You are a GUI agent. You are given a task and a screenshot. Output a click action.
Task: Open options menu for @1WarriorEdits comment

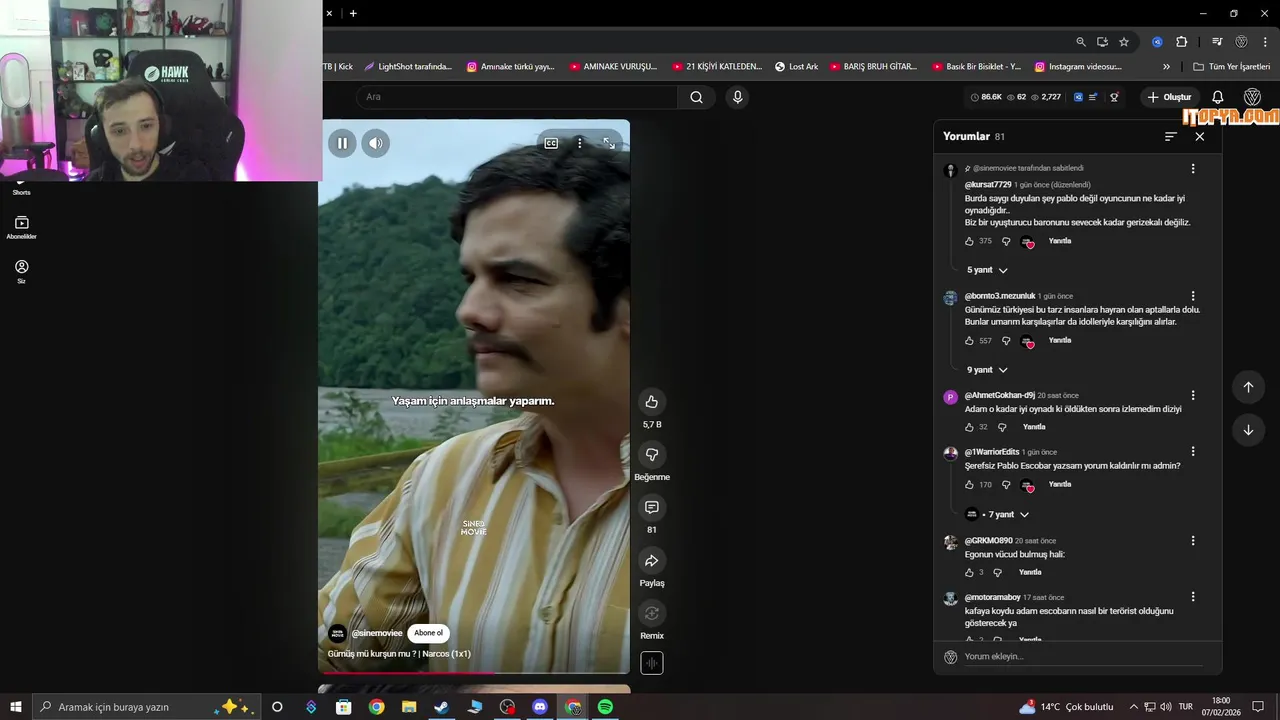1193,451
